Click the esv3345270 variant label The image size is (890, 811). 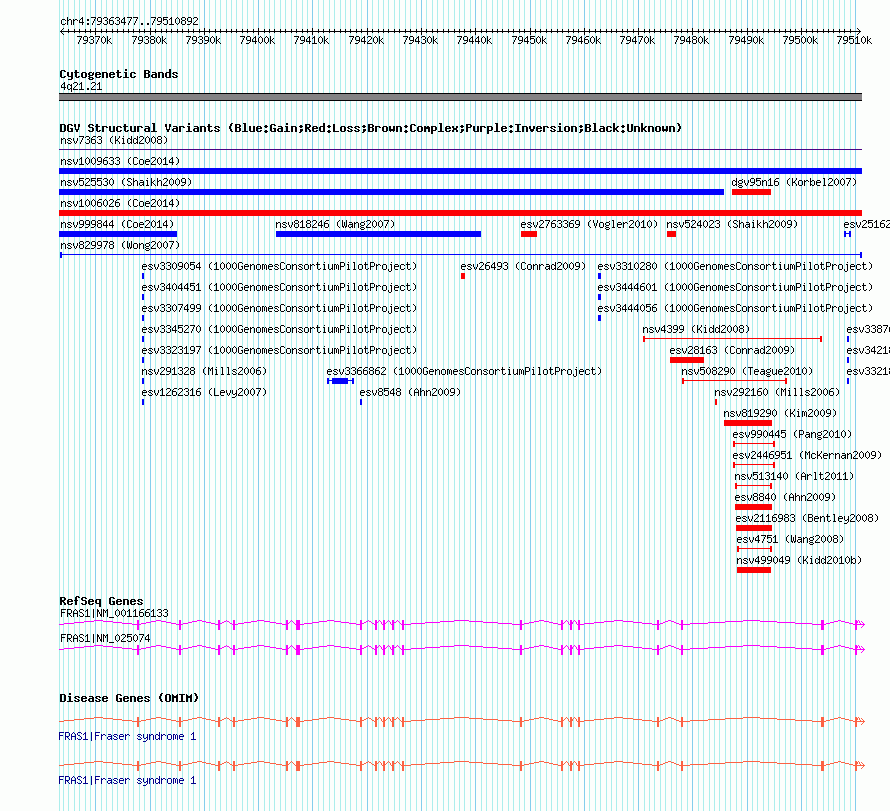279,329
